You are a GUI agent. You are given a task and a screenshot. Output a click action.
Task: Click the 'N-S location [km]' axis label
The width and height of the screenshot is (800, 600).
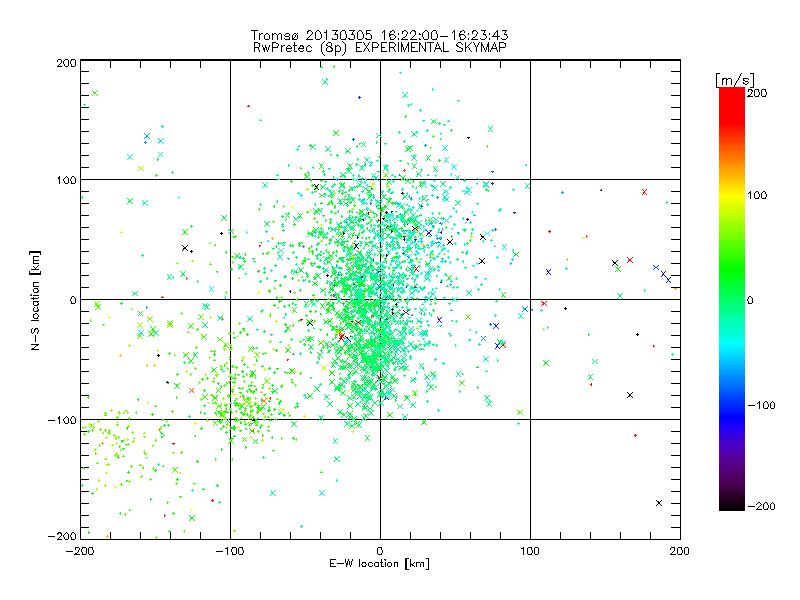pos(35,301)
